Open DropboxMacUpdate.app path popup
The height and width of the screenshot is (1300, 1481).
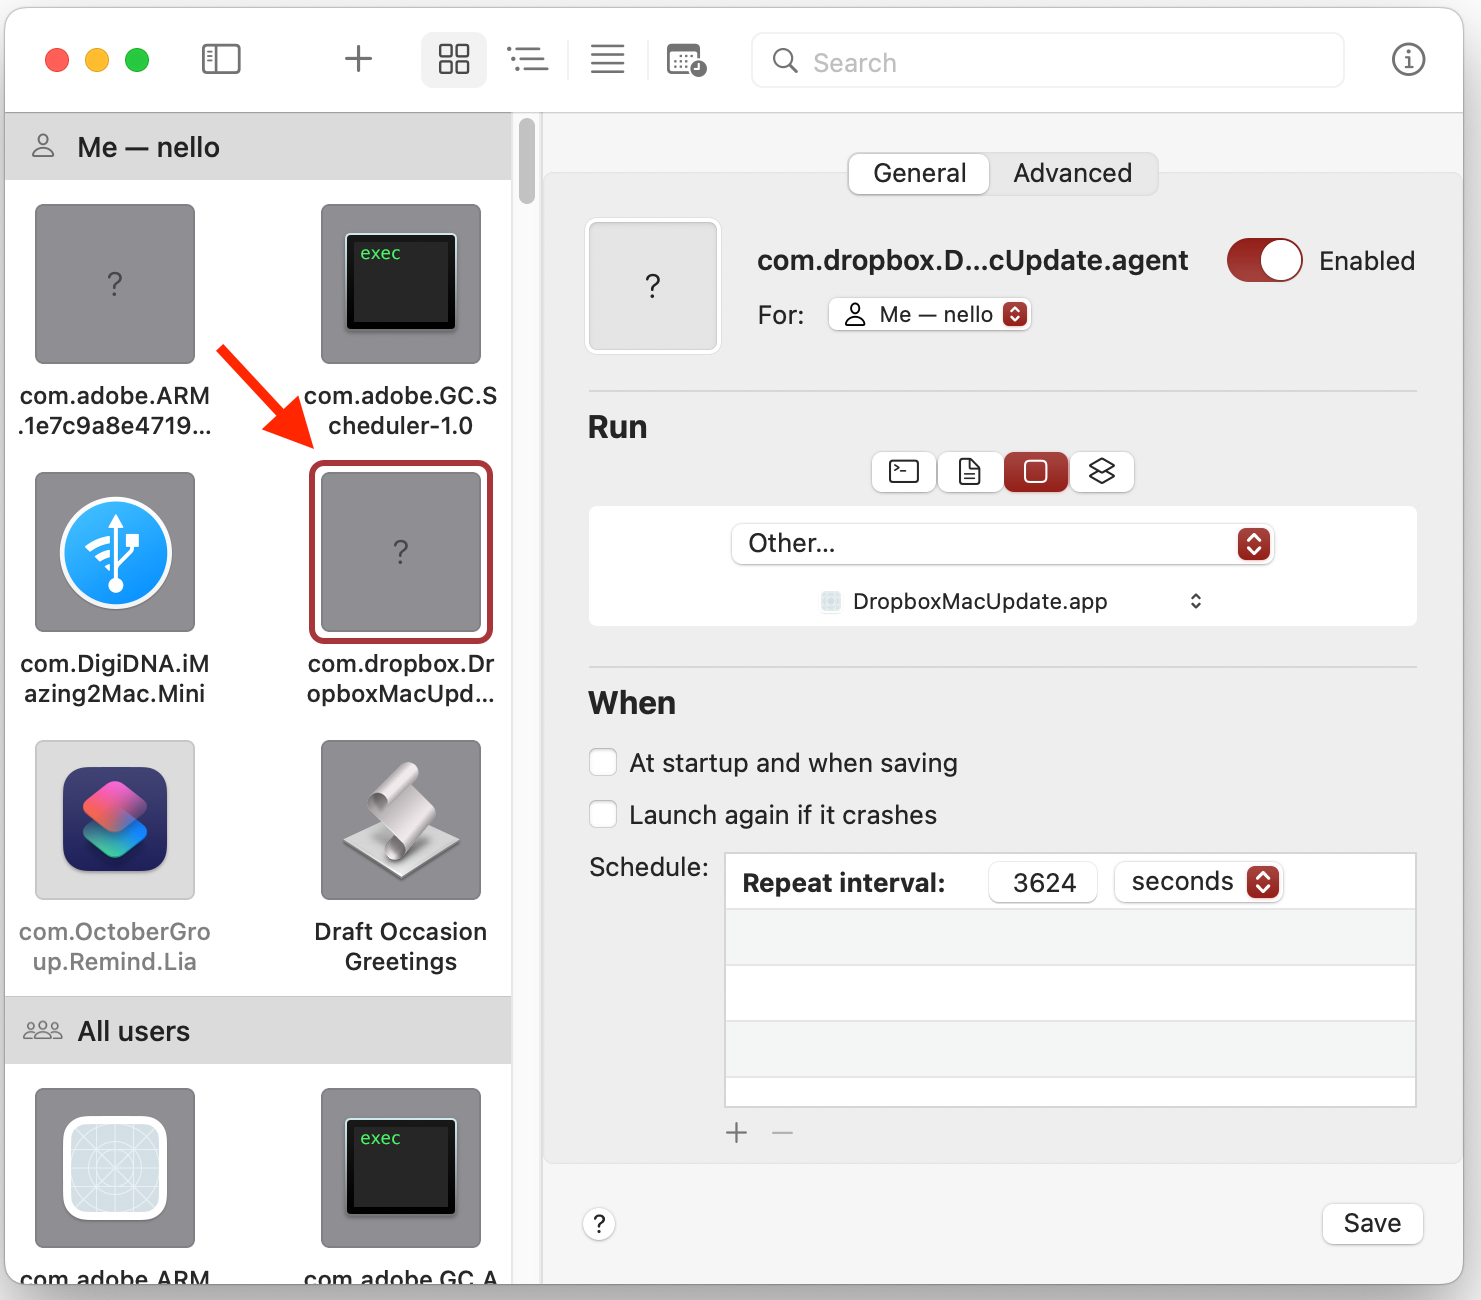coord(1011,602)
